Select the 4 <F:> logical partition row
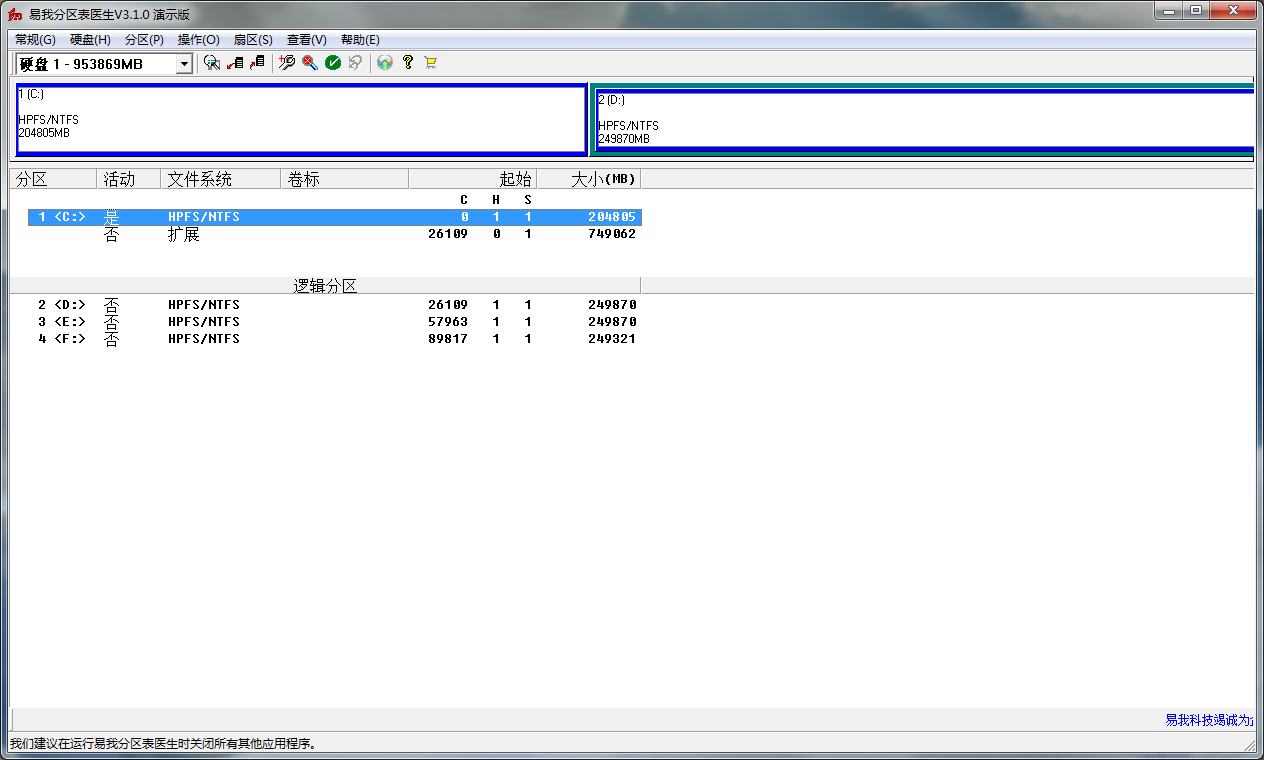Screen dimensions: 1264x760 pos(335,339)
